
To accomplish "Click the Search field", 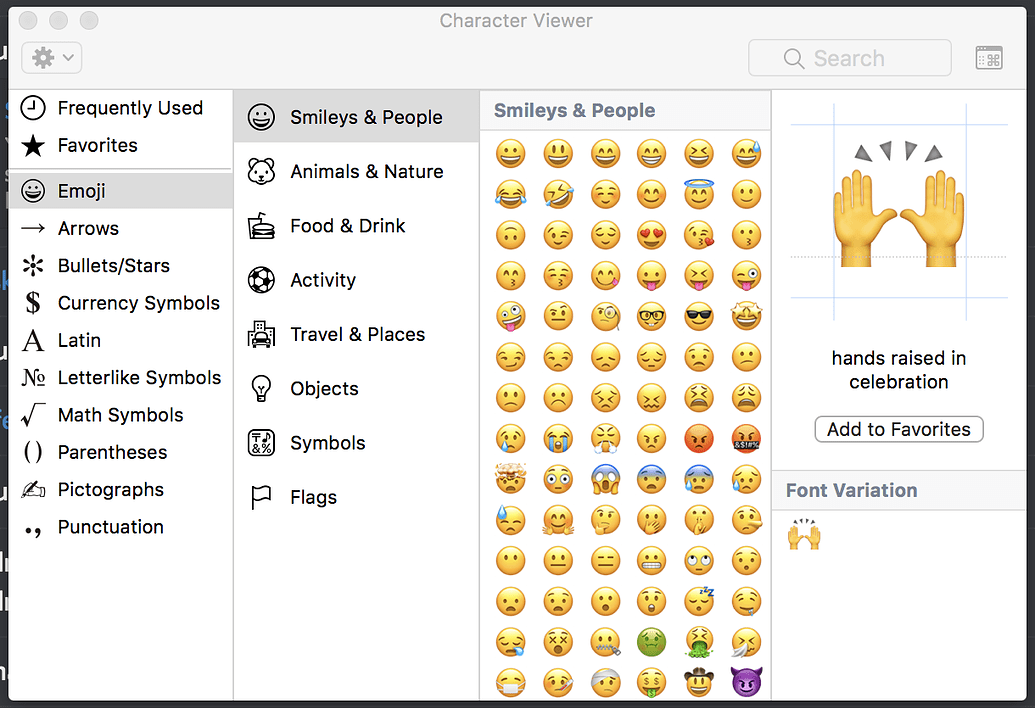I will point(849,58).
